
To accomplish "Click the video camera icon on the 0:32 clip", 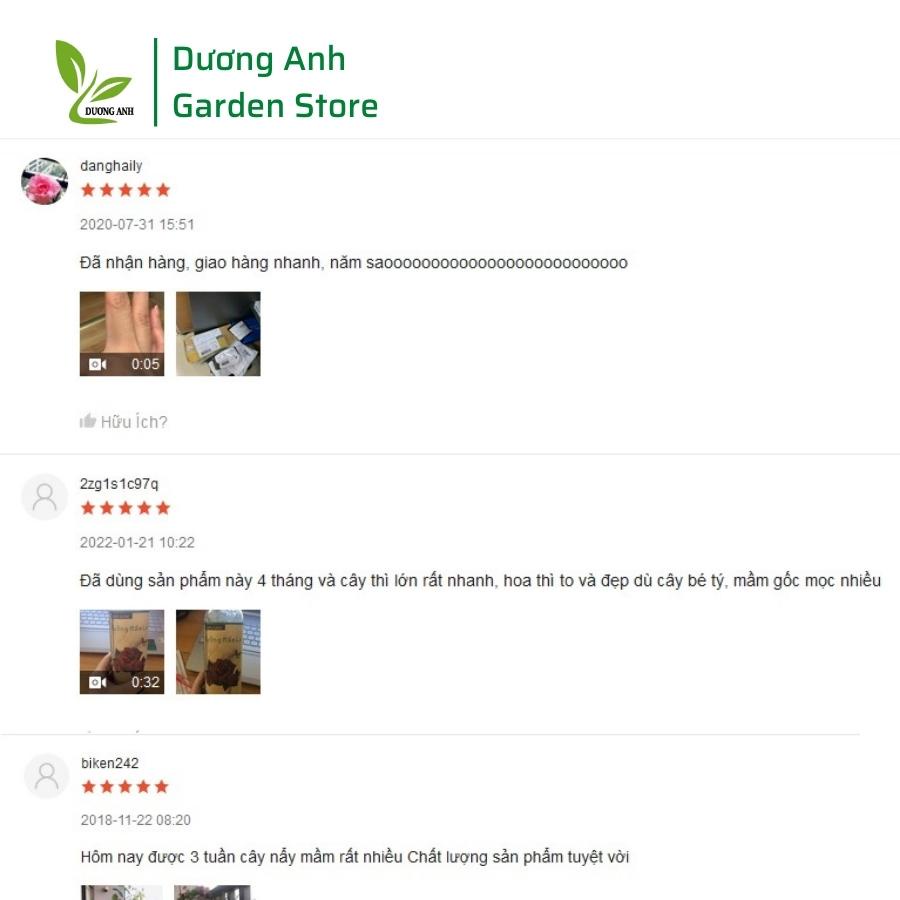I will click(x=97, y=682).
